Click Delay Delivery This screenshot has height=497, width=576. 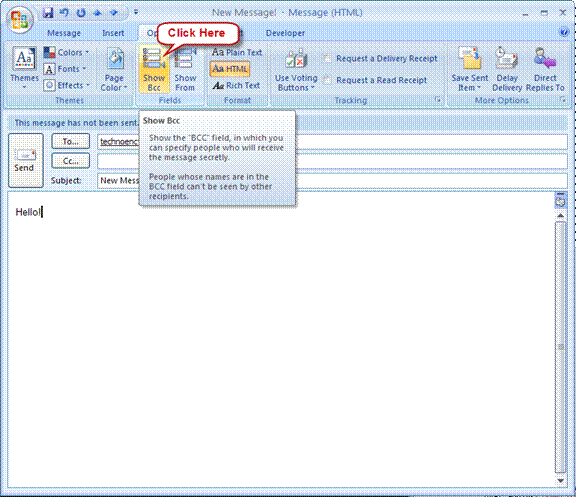[x=507, y=69]
